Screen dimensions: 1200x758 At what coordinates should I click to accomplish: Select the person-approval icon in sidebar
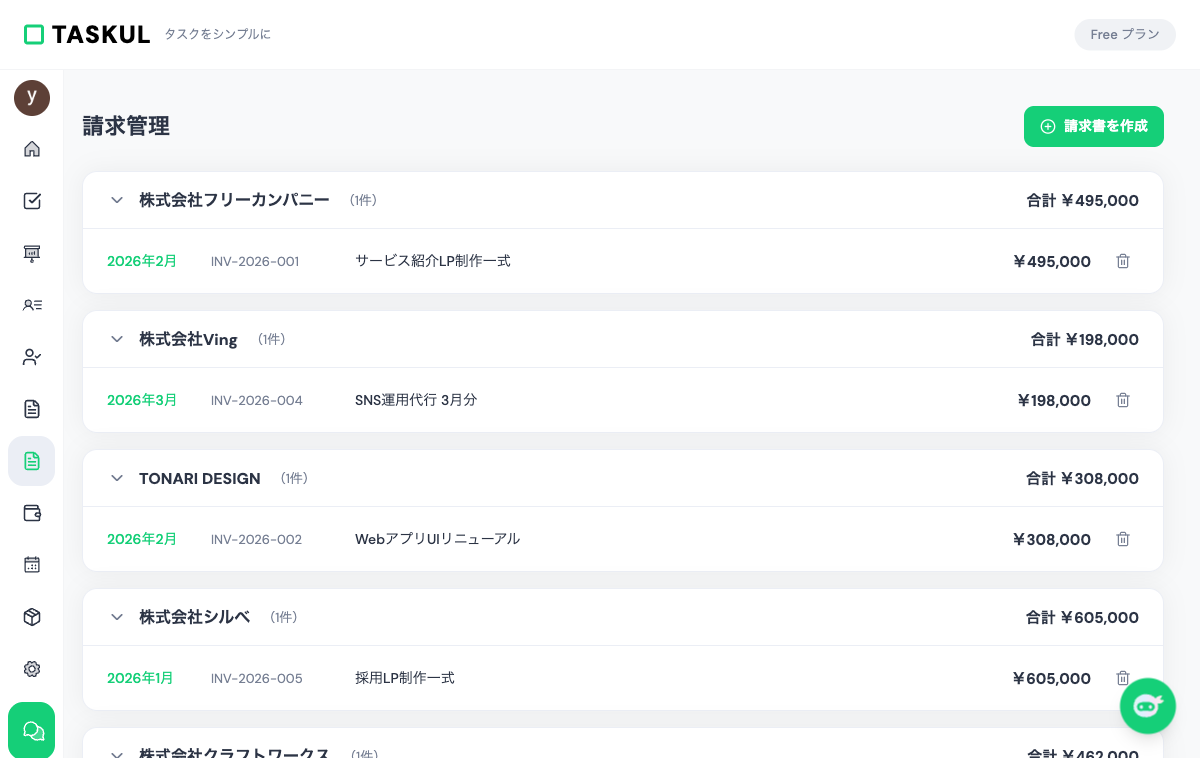(x=32, y=357)
